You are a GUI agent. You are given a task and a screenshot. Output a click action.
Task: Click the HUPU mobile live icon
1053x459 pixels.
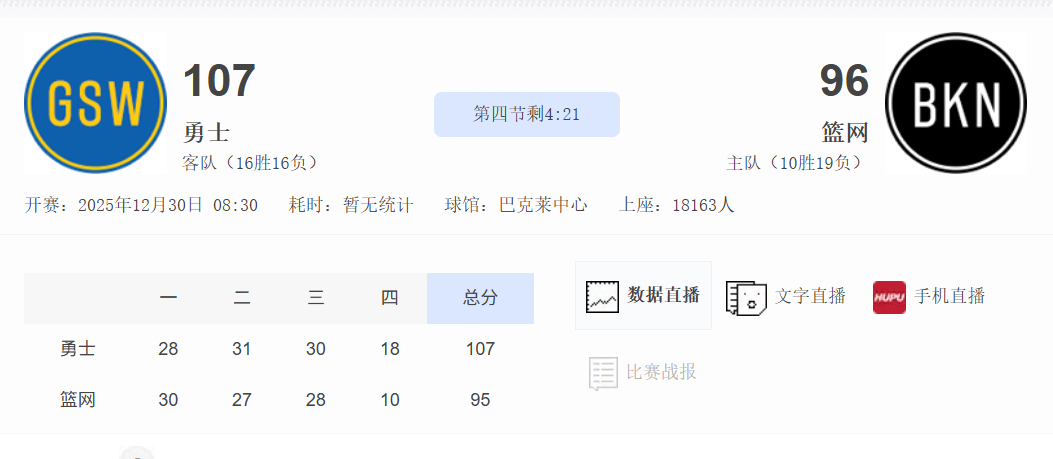click(889, 297)
